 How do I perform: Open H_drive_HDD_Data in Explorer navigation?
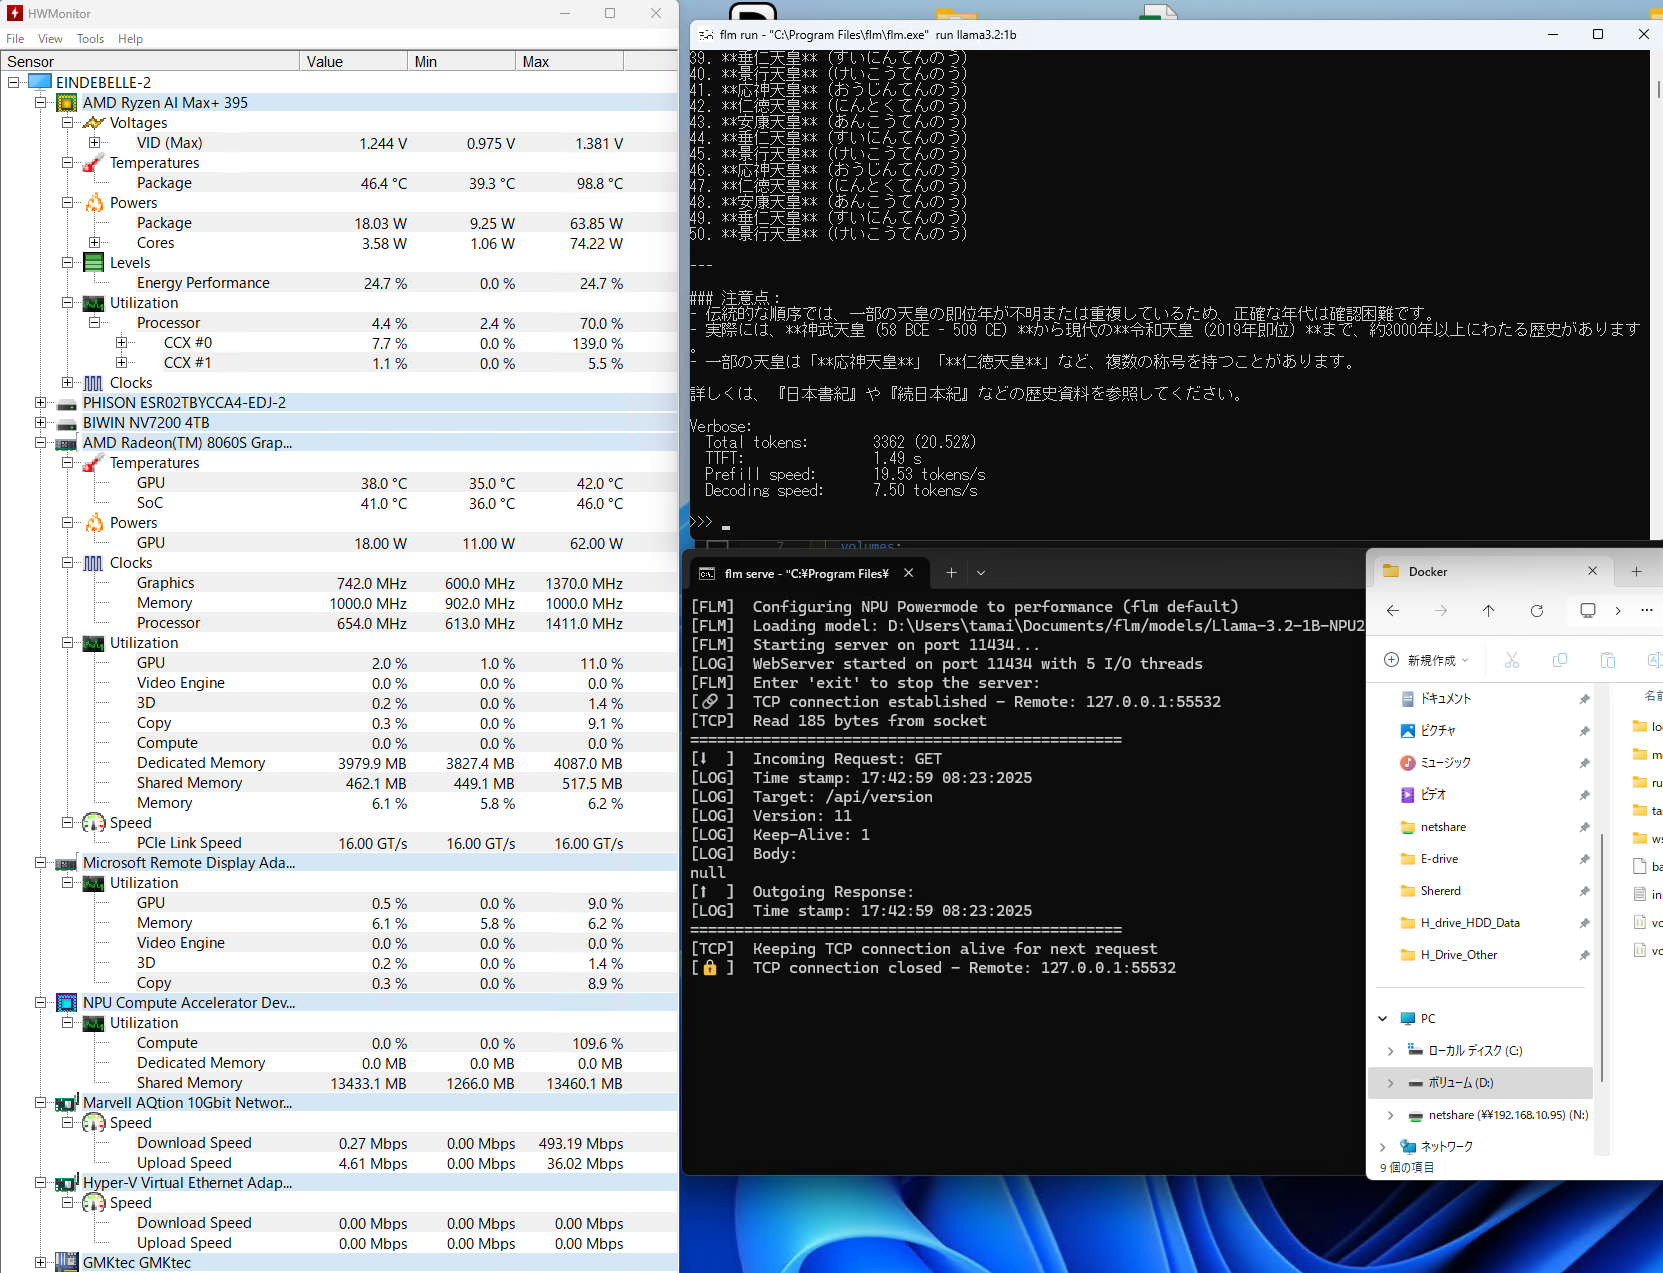coord(1470,923)
